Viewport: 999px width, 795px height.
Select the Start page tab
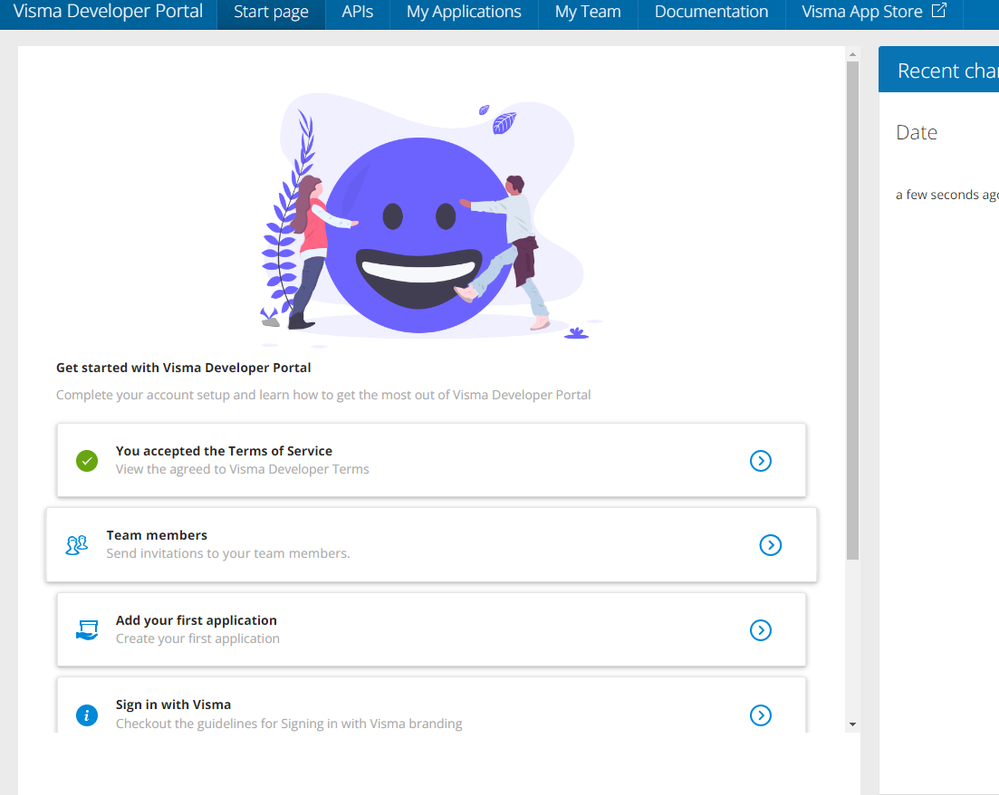[270, 13]
